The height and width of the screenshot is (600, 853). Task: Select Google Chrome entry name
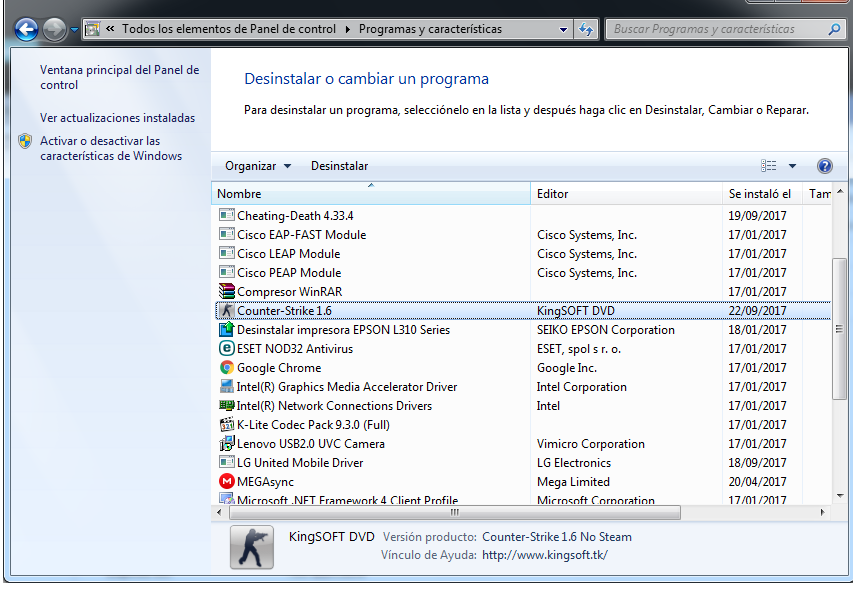(x=279, y=368)
